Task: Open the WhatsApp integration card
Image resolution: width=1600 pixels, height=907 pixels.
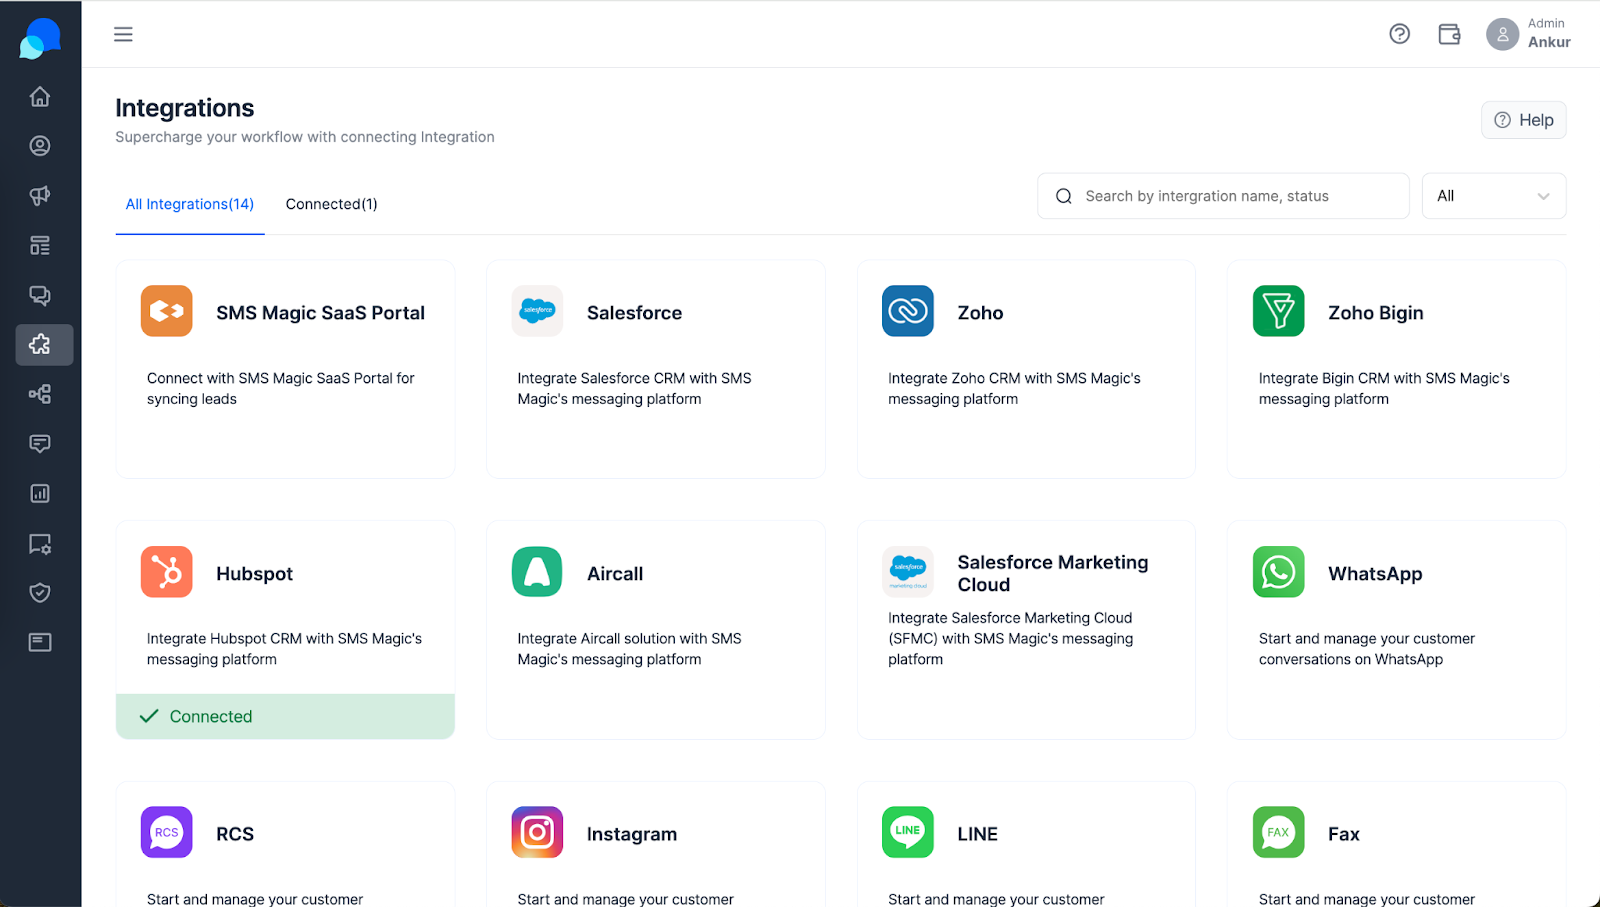Action: pyautogui.click(x=1396, y=630)
